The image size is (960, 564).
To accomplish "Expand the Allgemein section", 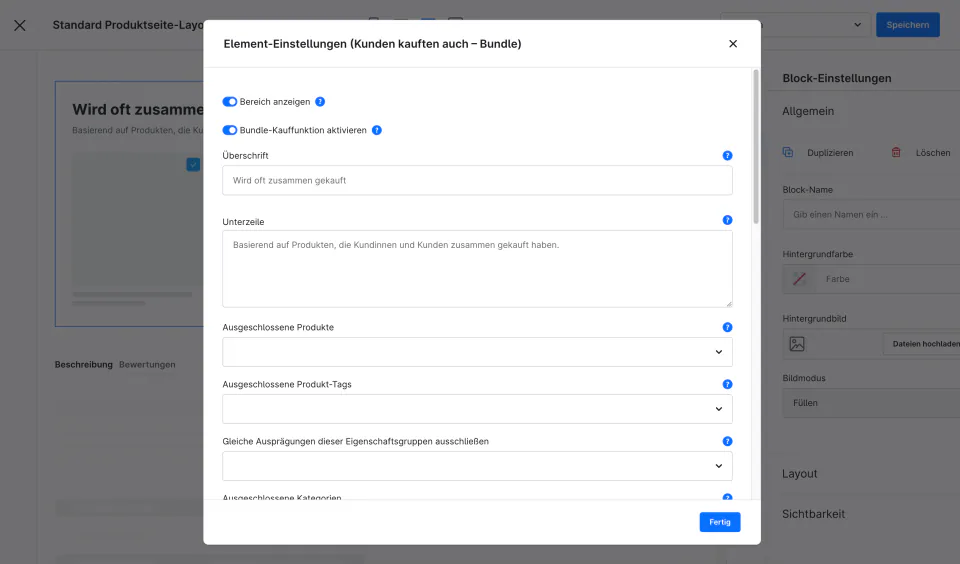I will [808, 111].
